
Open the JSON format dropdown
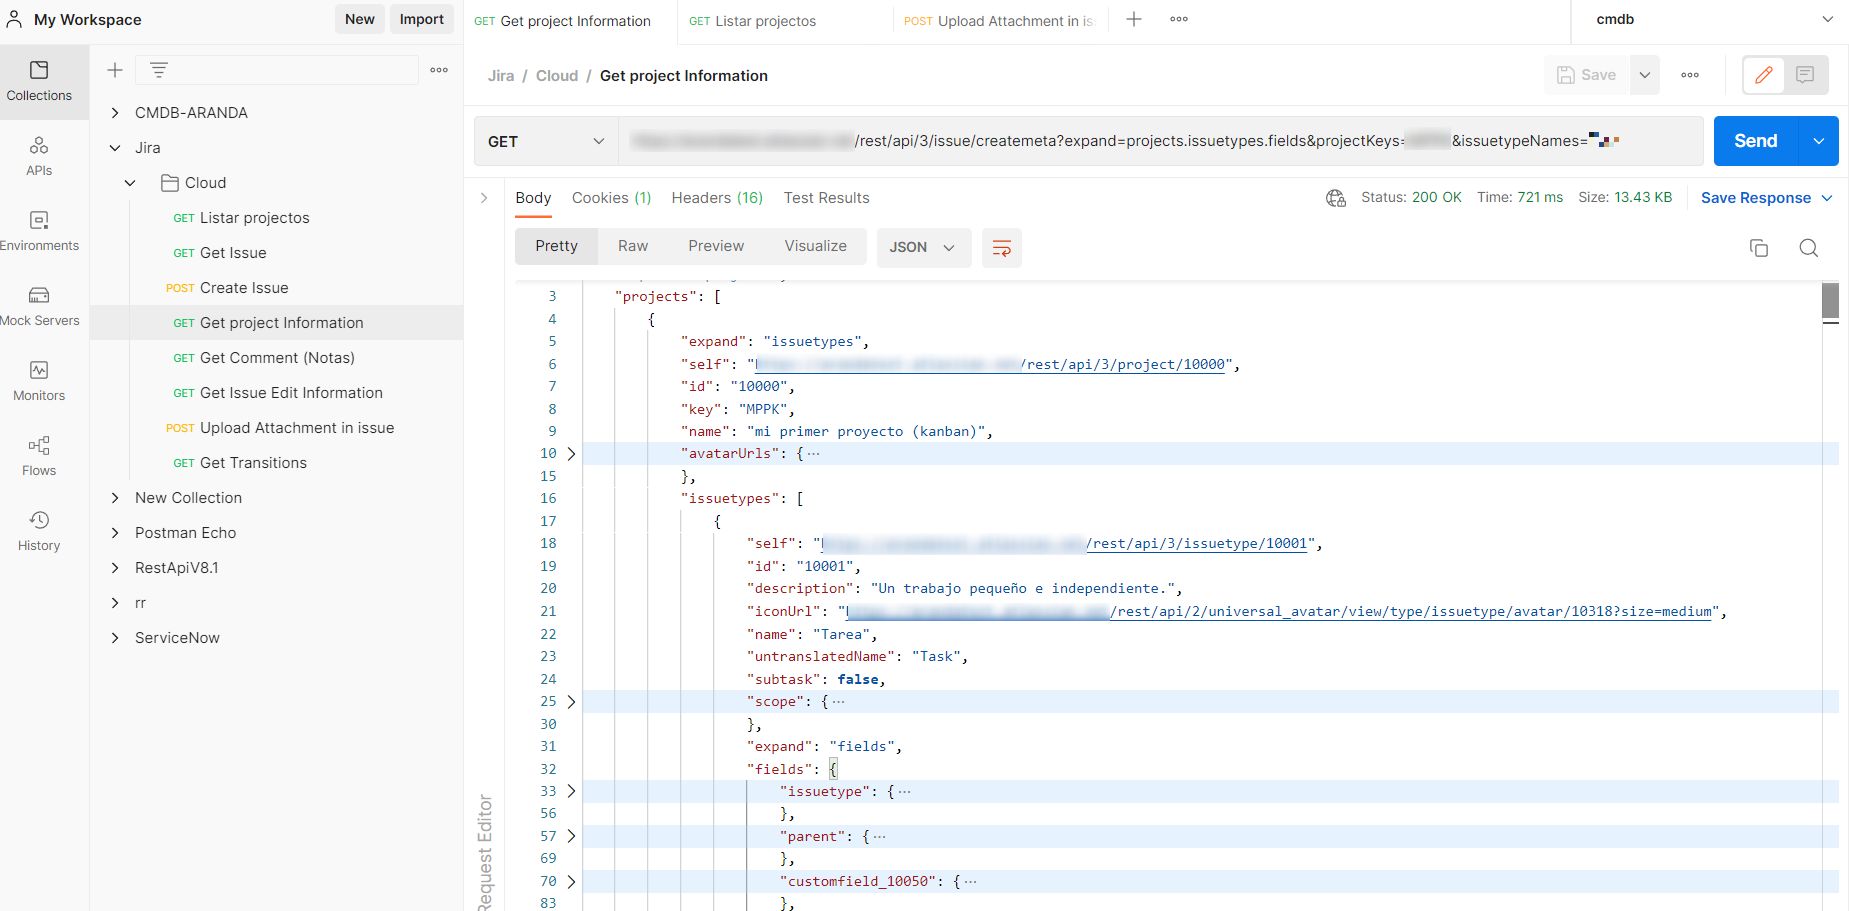click(923, 247)
